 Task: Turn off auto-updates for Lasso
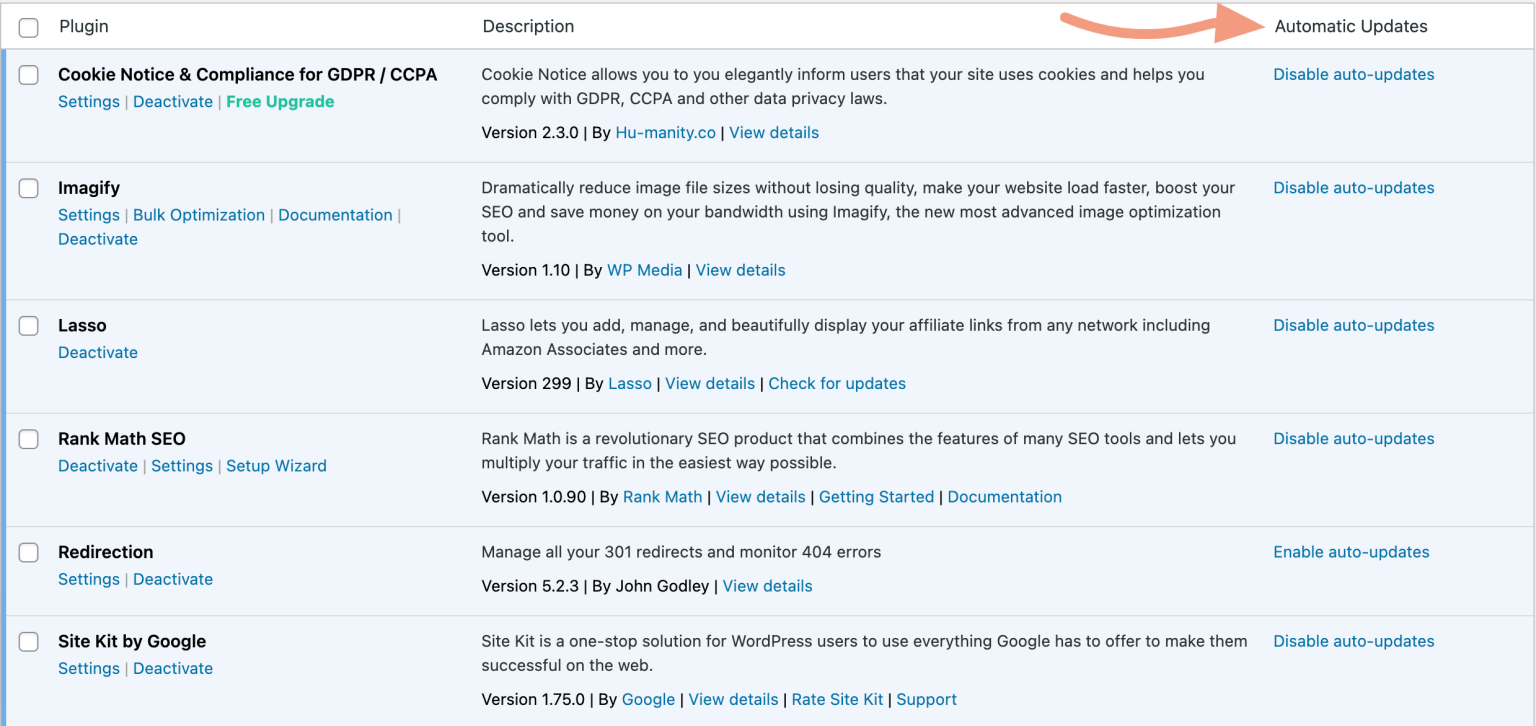pyautogui.click(x=1353, y=325)
